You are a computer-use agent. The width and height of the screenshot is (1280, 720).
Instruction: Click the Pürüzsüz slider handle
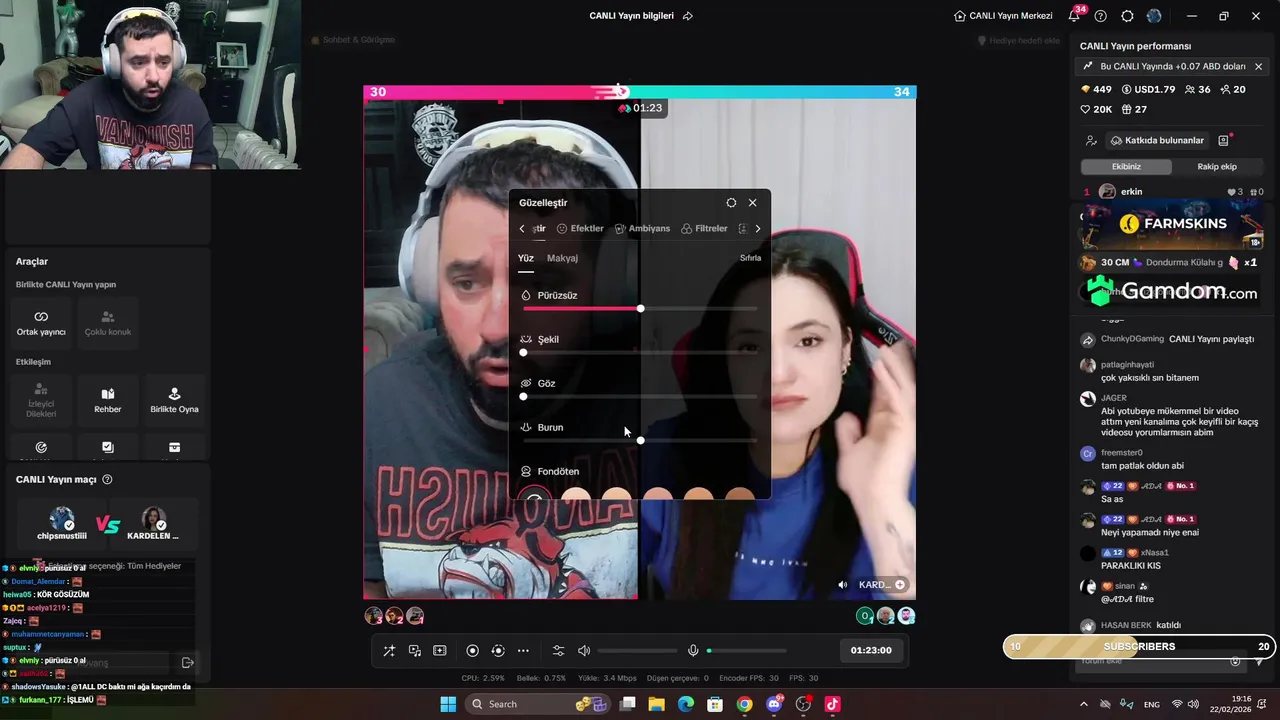click(640, 308)
